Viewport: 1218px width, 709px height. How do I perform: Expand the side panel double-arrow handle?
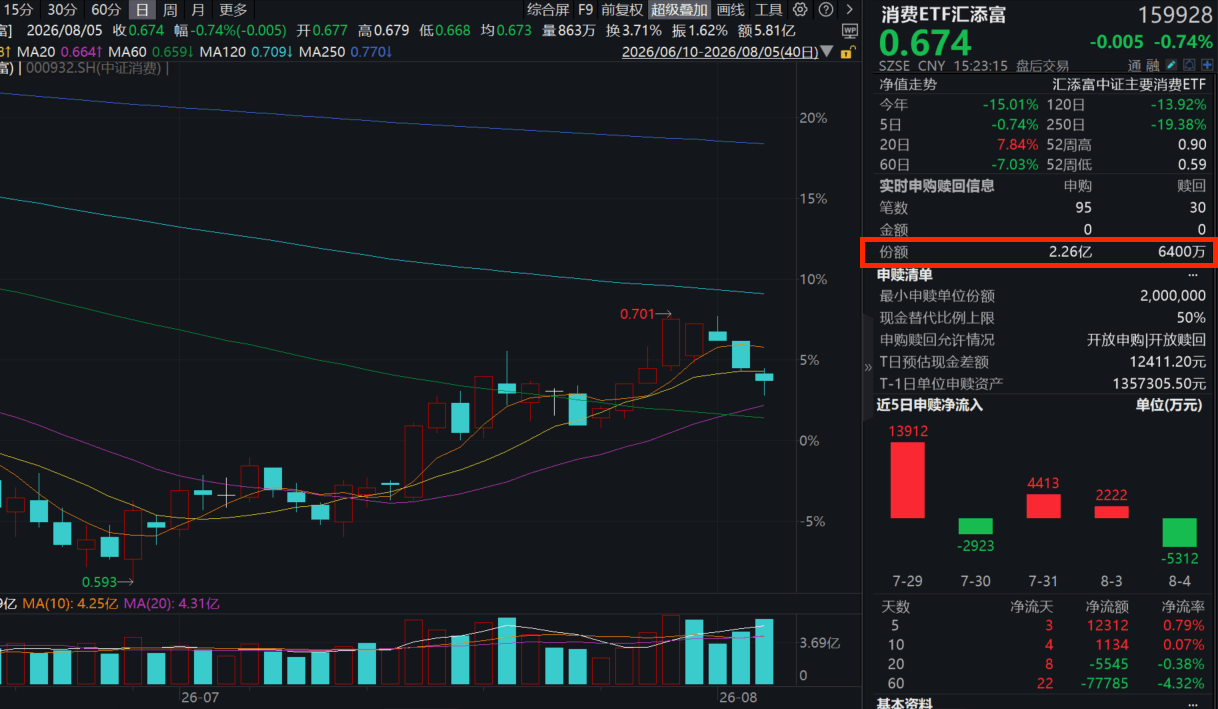tap(868, 367)
